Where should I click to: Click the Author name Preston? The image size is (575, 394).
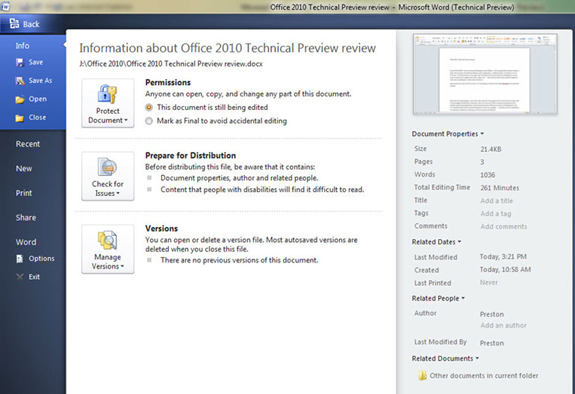(x=492, y=314)
